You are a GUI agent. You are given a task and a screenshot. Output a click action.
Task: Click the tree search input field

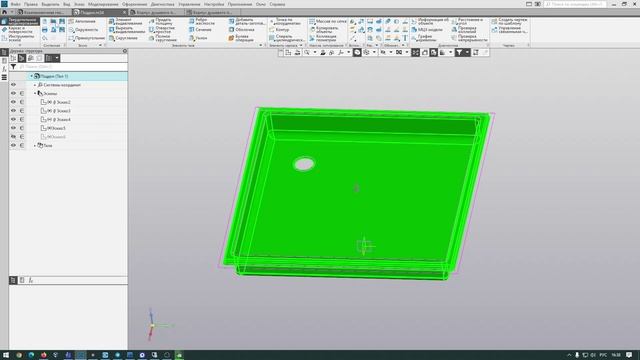coord(73,67)
